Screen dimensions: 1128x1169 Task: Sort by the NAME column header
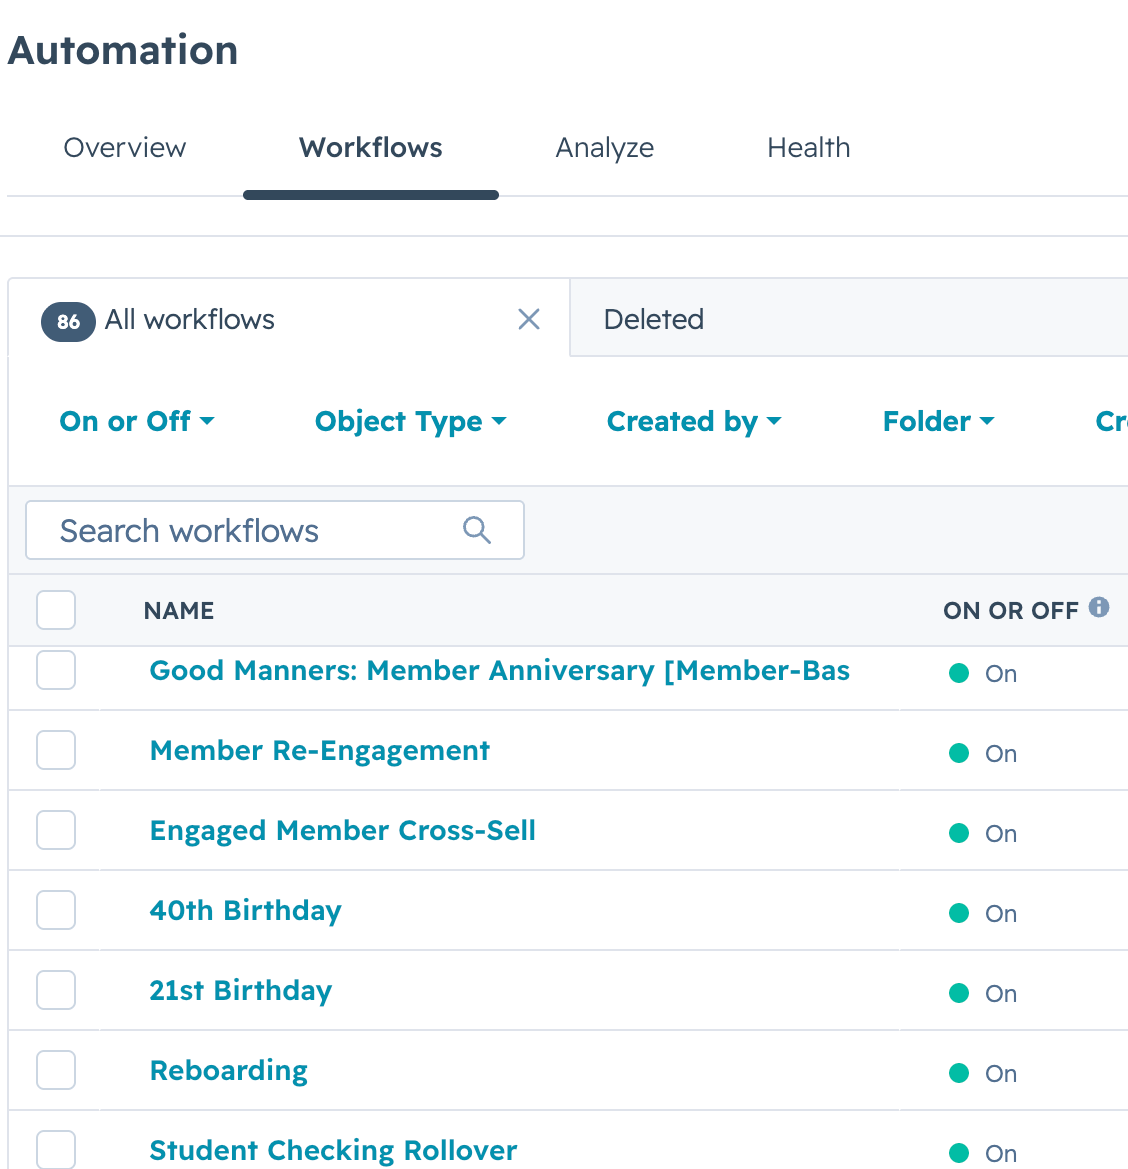point(179,611)
